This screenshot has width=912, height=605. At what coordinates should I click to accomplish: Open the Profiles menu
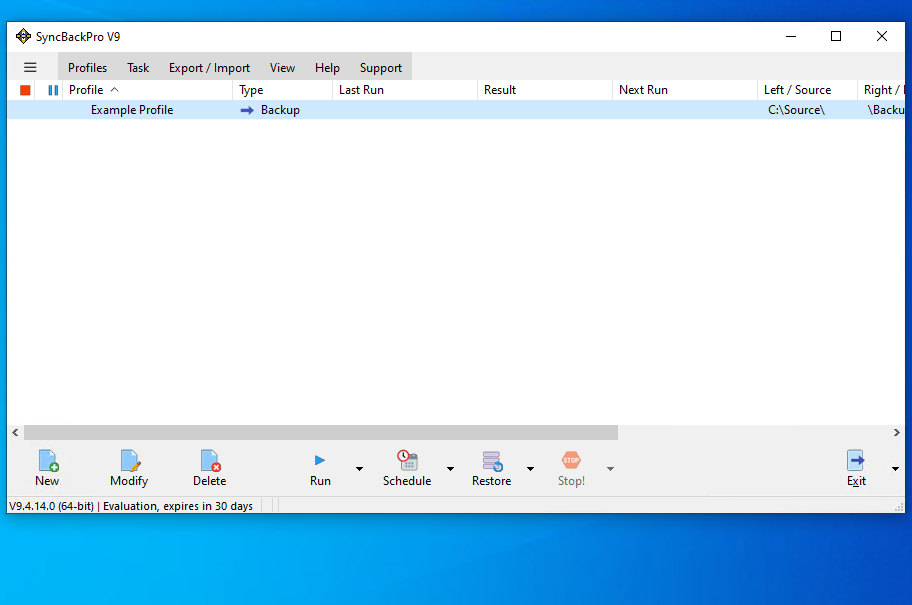87,67
